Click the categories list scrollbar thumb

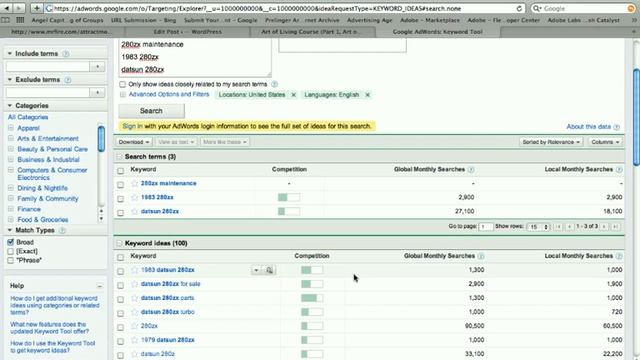click(x=101, y=139)
